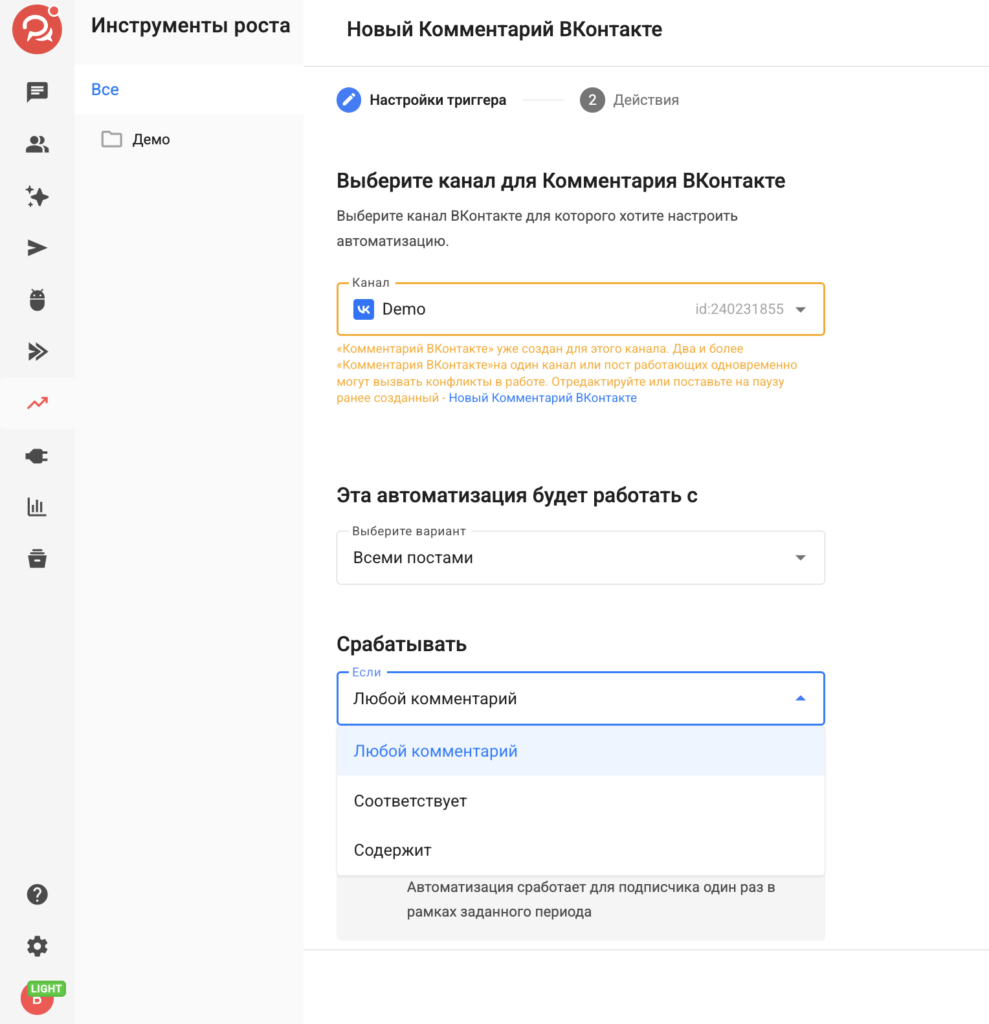Open the bar chart analytics icon
The height and width of the screenshot is (1024, 989).
pos(37,507)
